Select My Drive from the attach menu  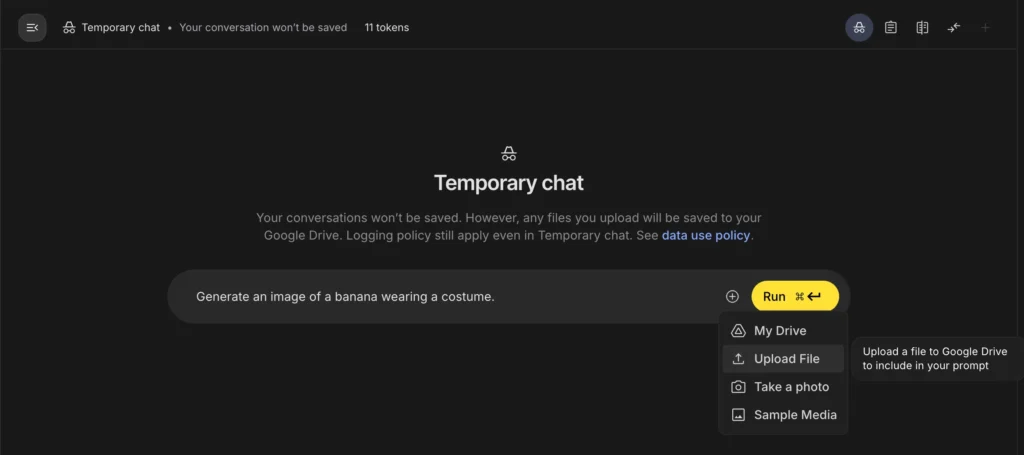(780, 331)
